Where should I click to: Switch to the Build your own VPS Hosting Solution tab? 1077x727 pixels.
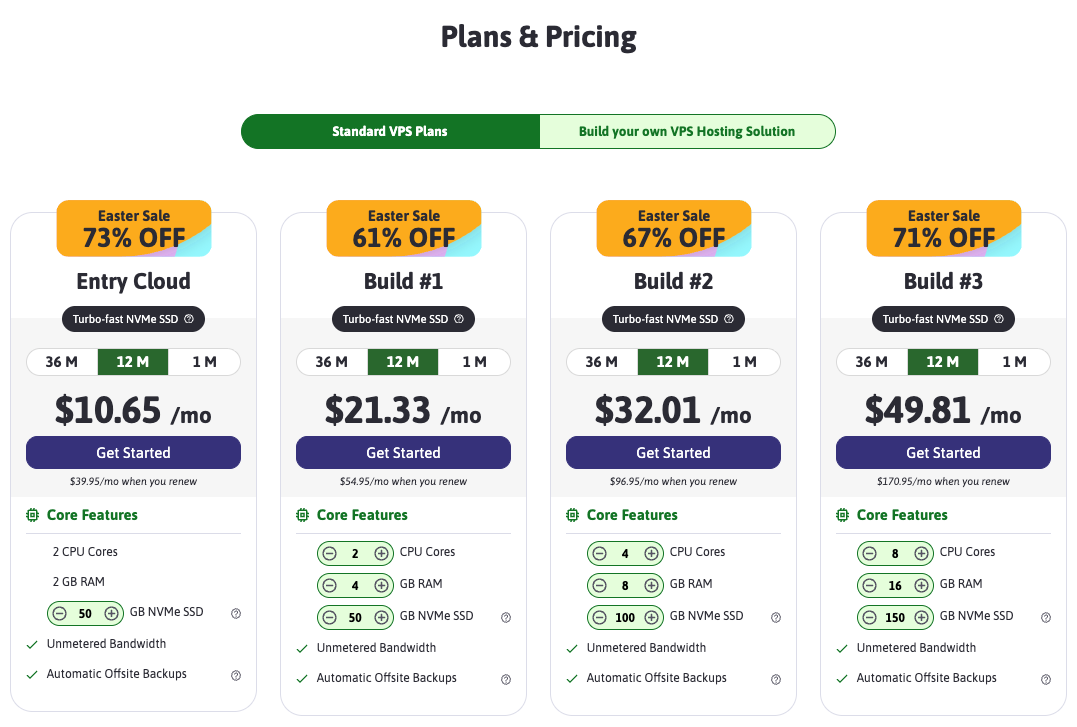coord(687,131)
